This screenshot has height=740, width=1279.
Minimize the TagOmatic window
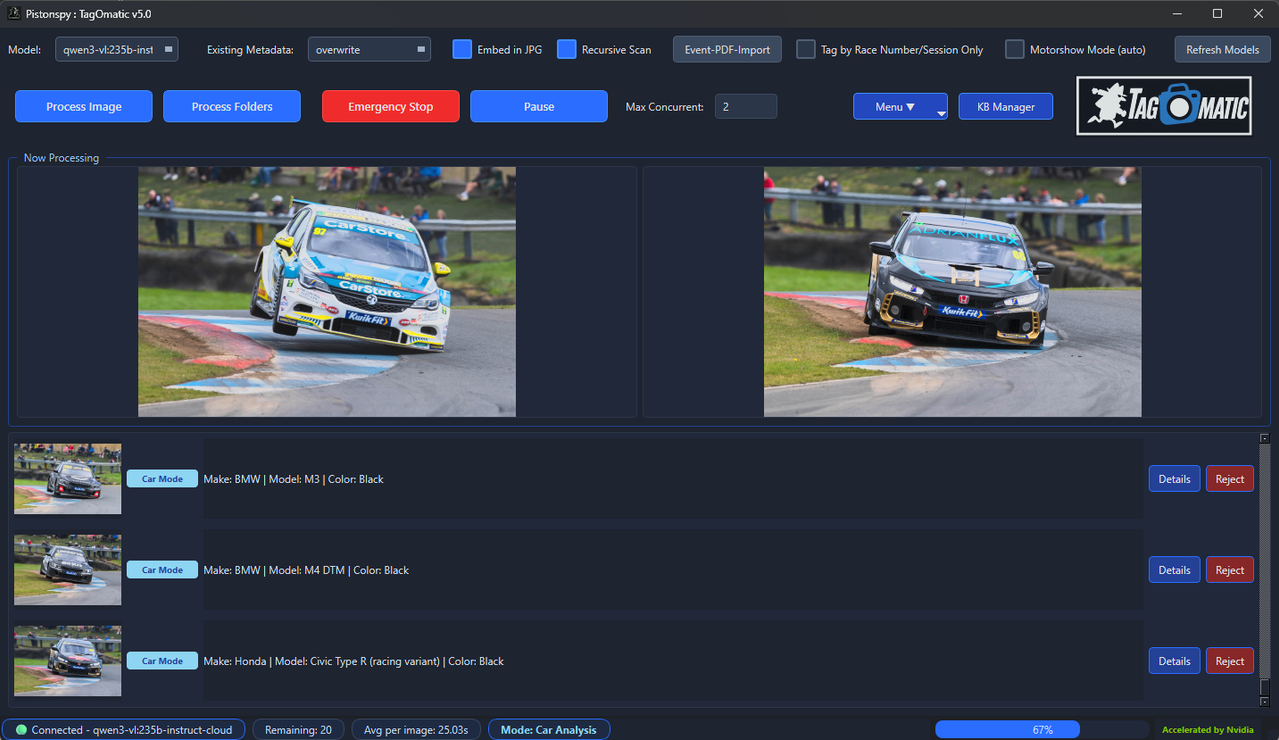1176,14
